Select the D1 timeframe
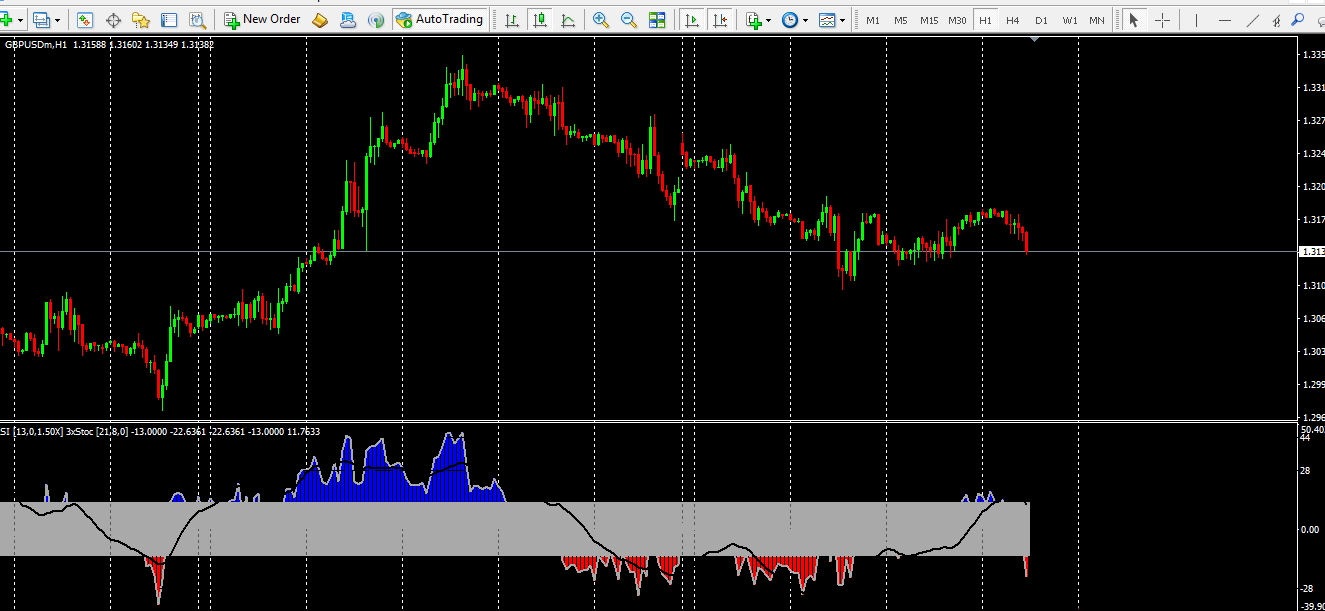Screen dimensions: 1325x611 pos(1041,20)
